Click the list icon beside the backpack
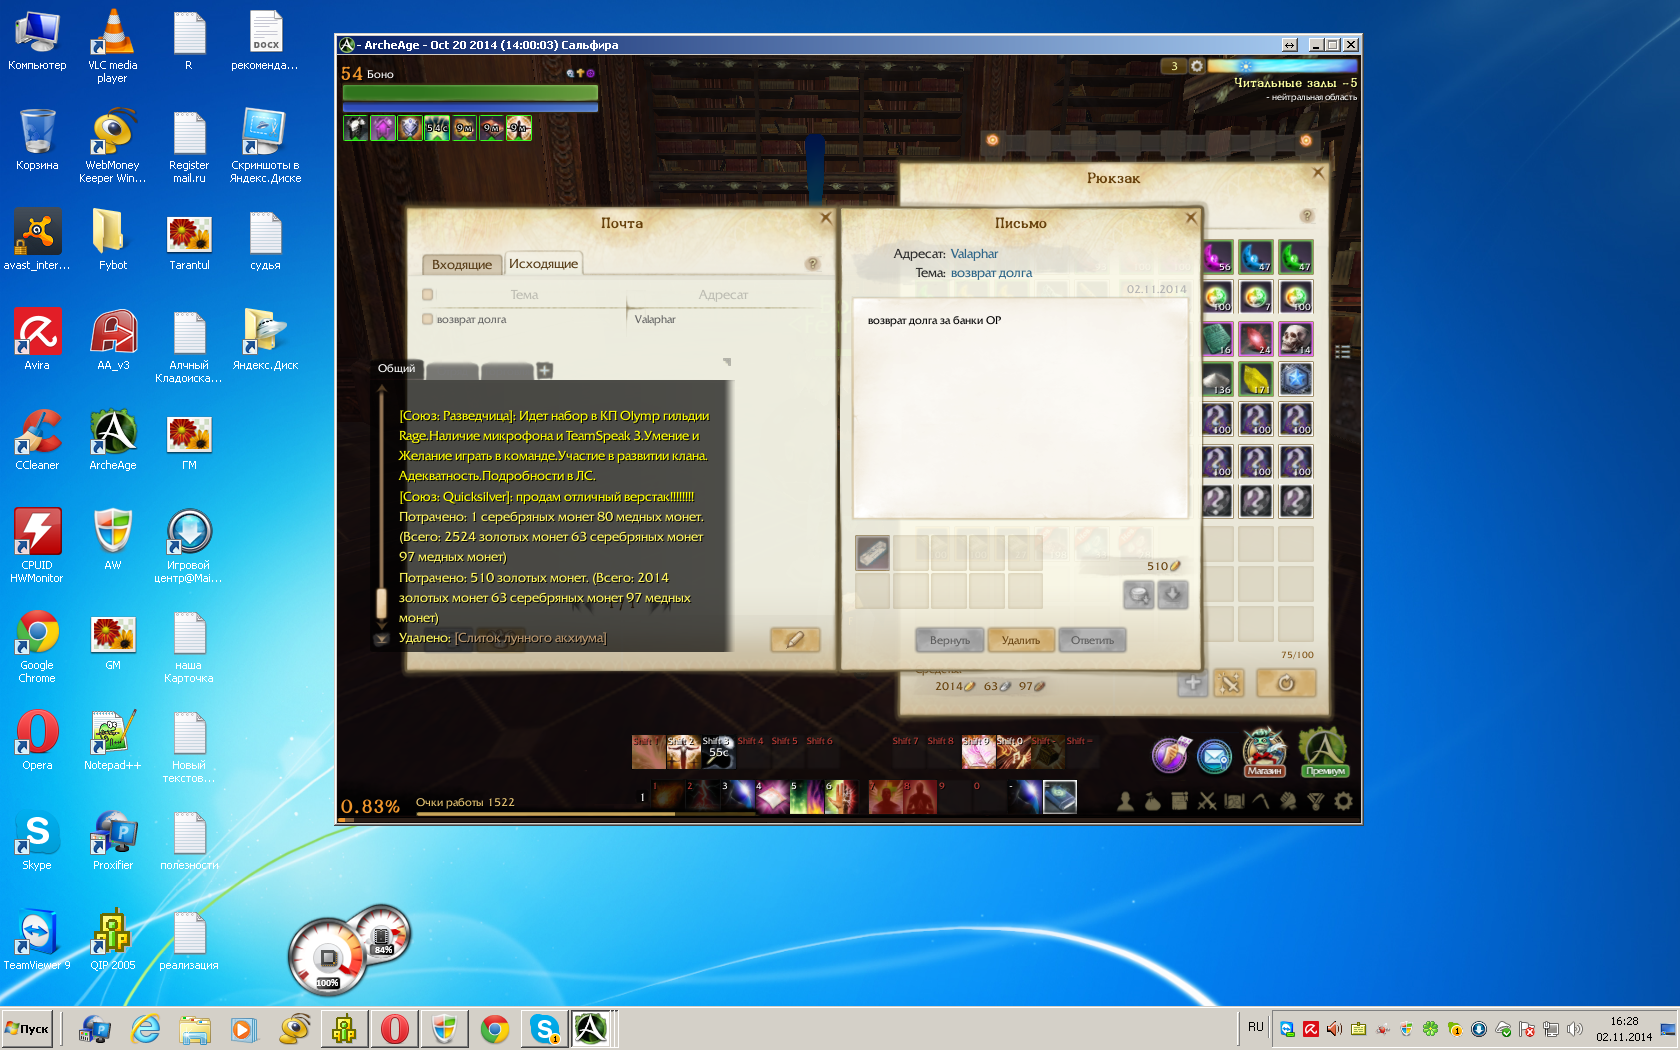This screenshot has height=1050, width=1680. click(1343, 351)
